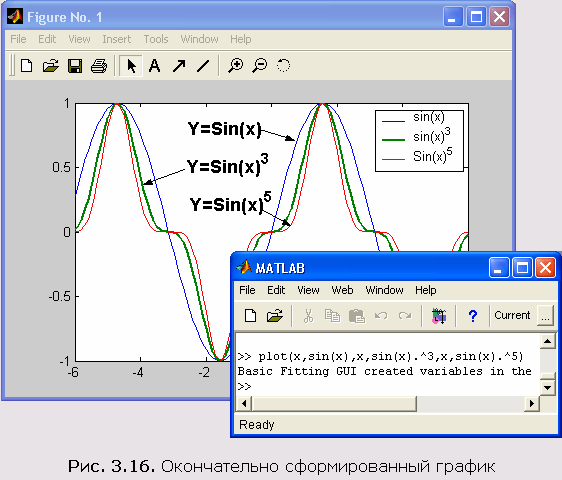Click the Ready status bar text
This screenshot has height=480, width=562.
(257, 424)
